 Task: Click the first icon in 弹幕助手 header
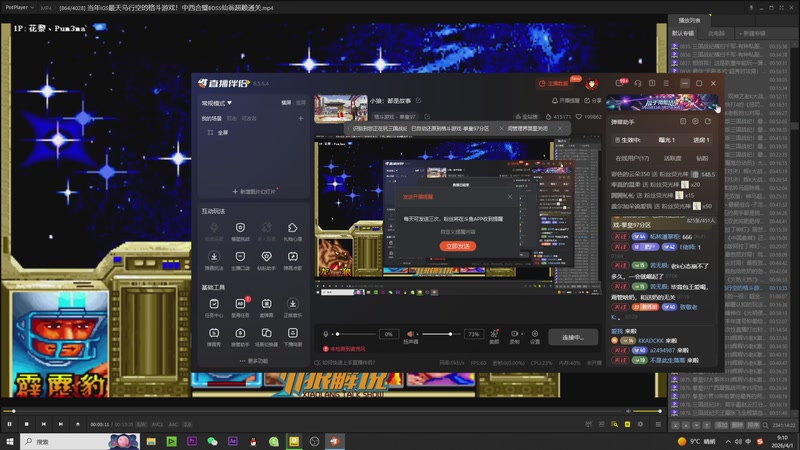click(683, 121)
